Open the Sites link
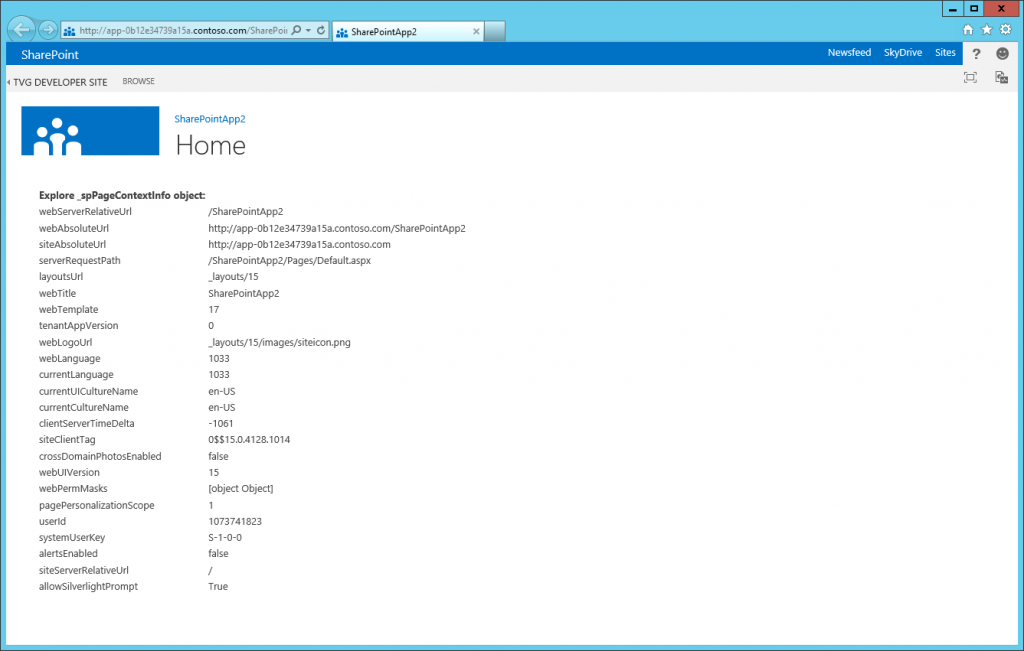This screenshot has width=1024, height=651. click(945, 53)
